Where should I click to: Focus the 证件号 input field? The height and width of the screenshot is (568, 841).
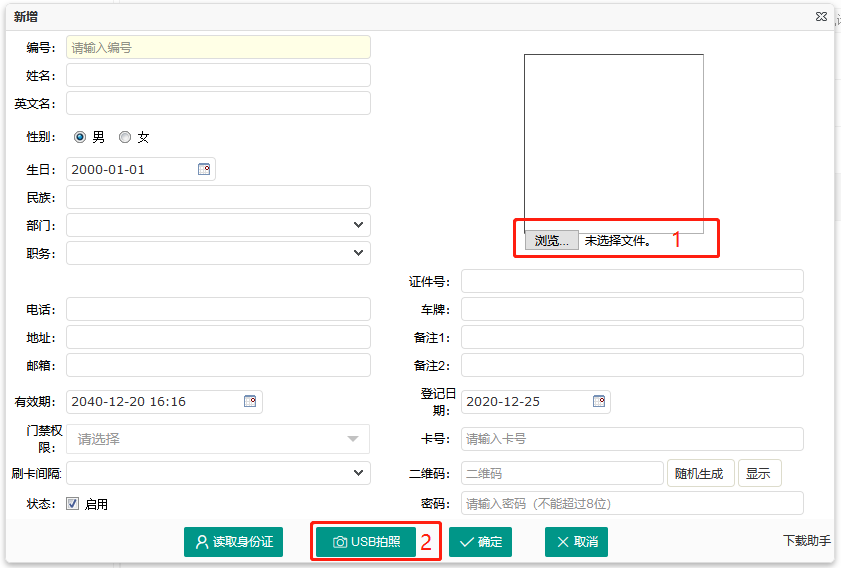tap(632, 281)
